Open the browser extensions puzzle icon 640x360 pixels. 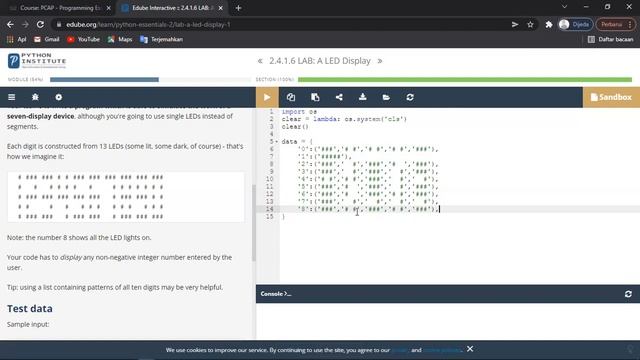(x=549, y=24)
